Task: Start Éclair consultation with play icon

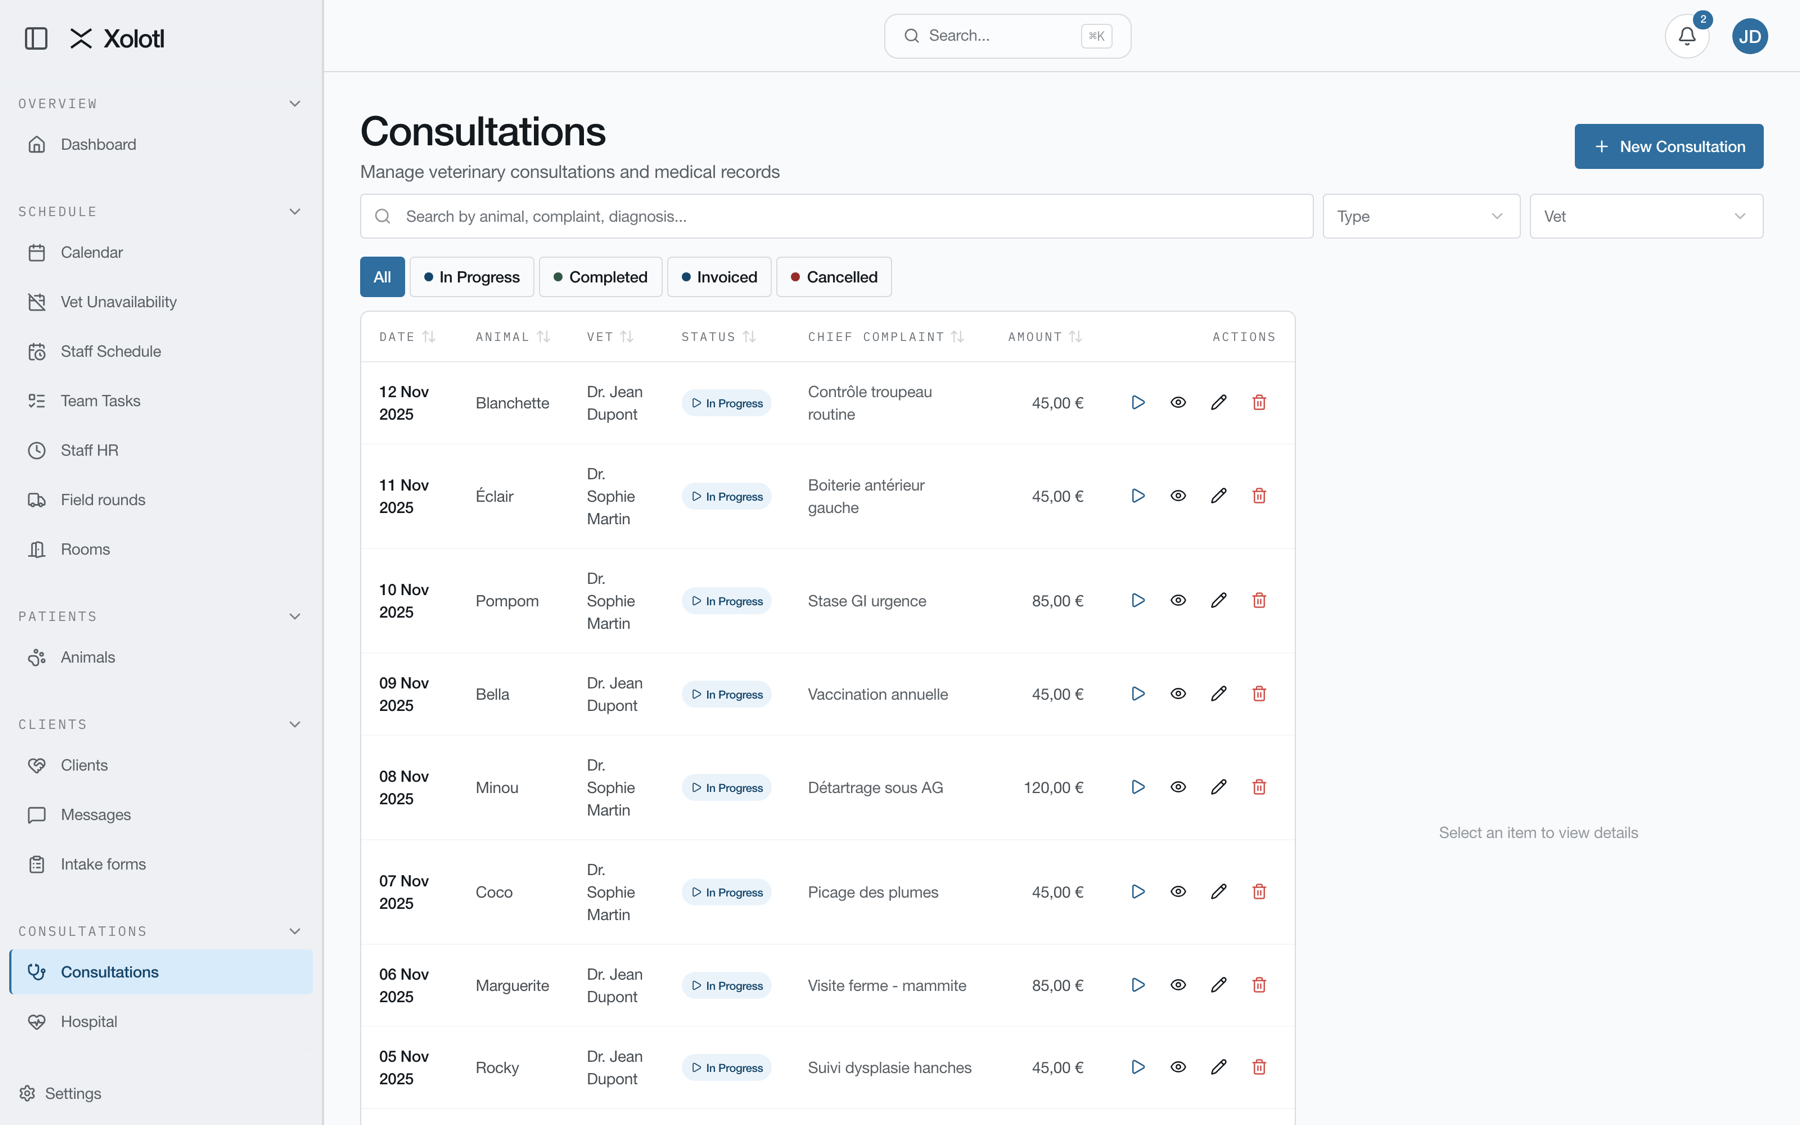Action: pyautogui.click(x=1138, y=496)
